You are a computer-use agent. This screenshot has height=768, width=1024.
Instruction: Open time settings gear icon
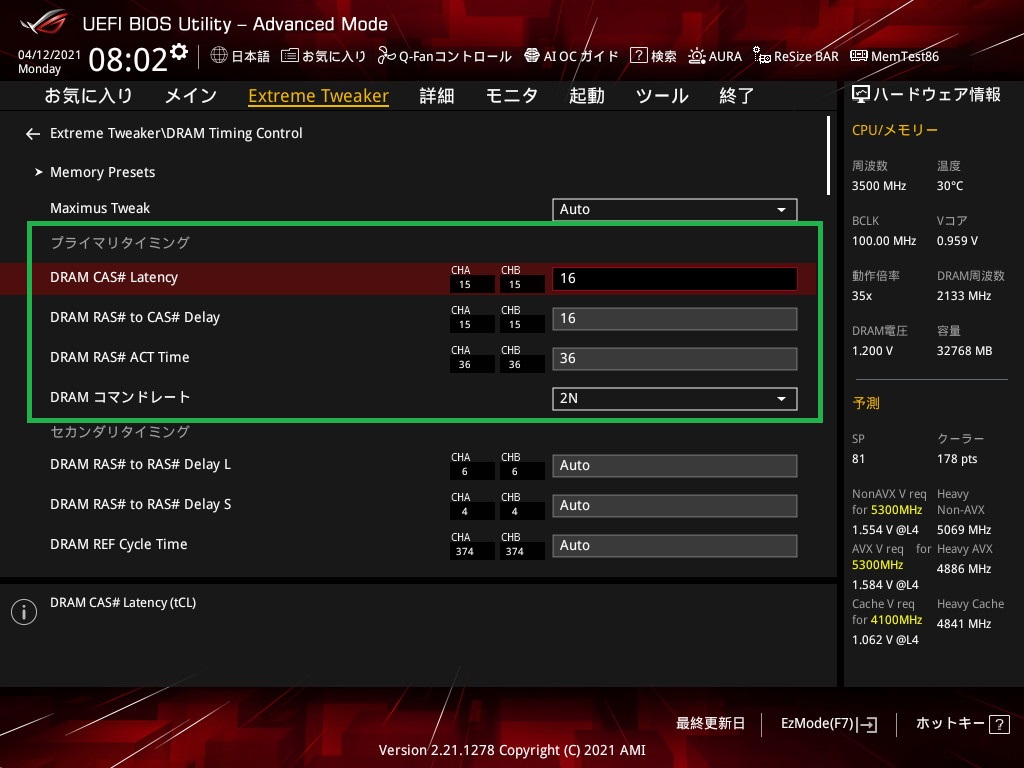(179, 52)
